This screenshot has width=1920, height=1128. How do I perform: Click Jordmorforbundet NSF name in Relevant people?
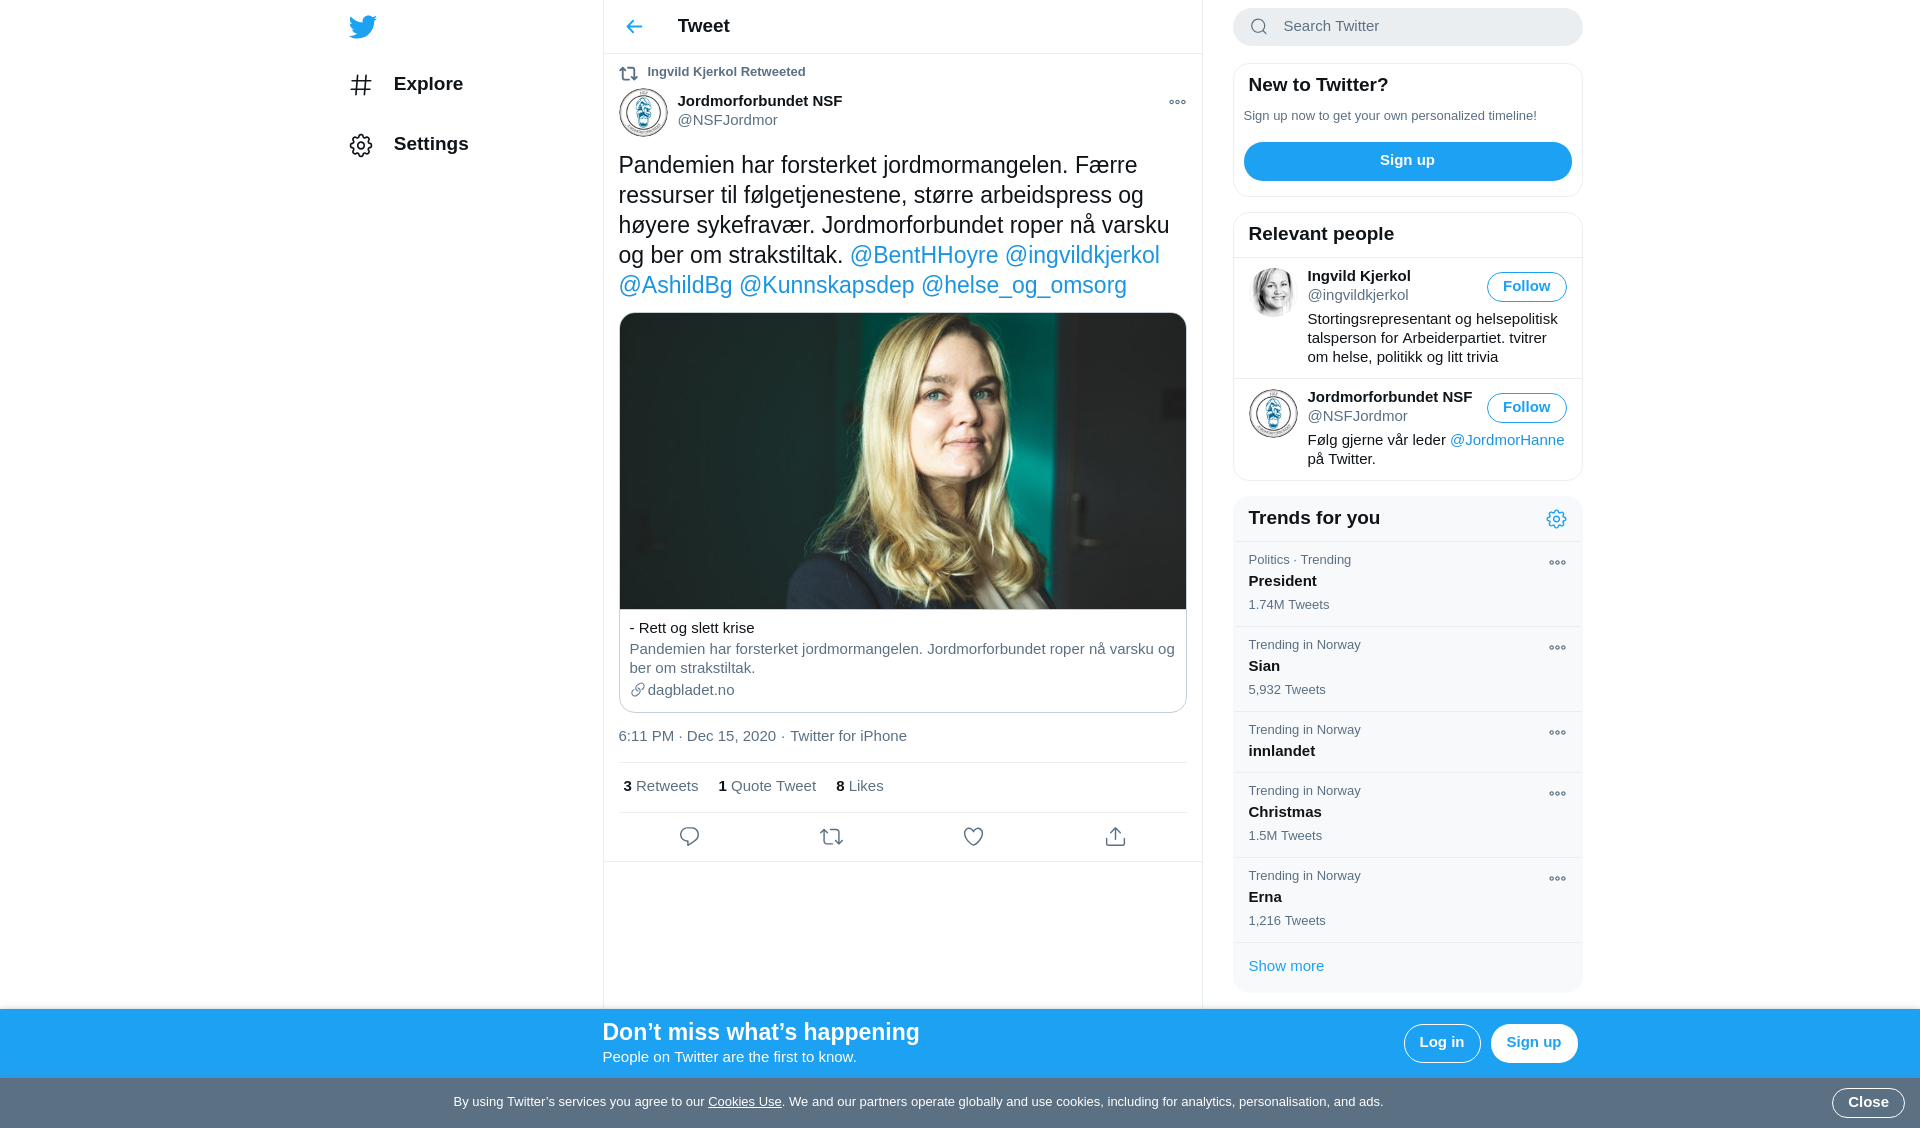[1389, 397]
